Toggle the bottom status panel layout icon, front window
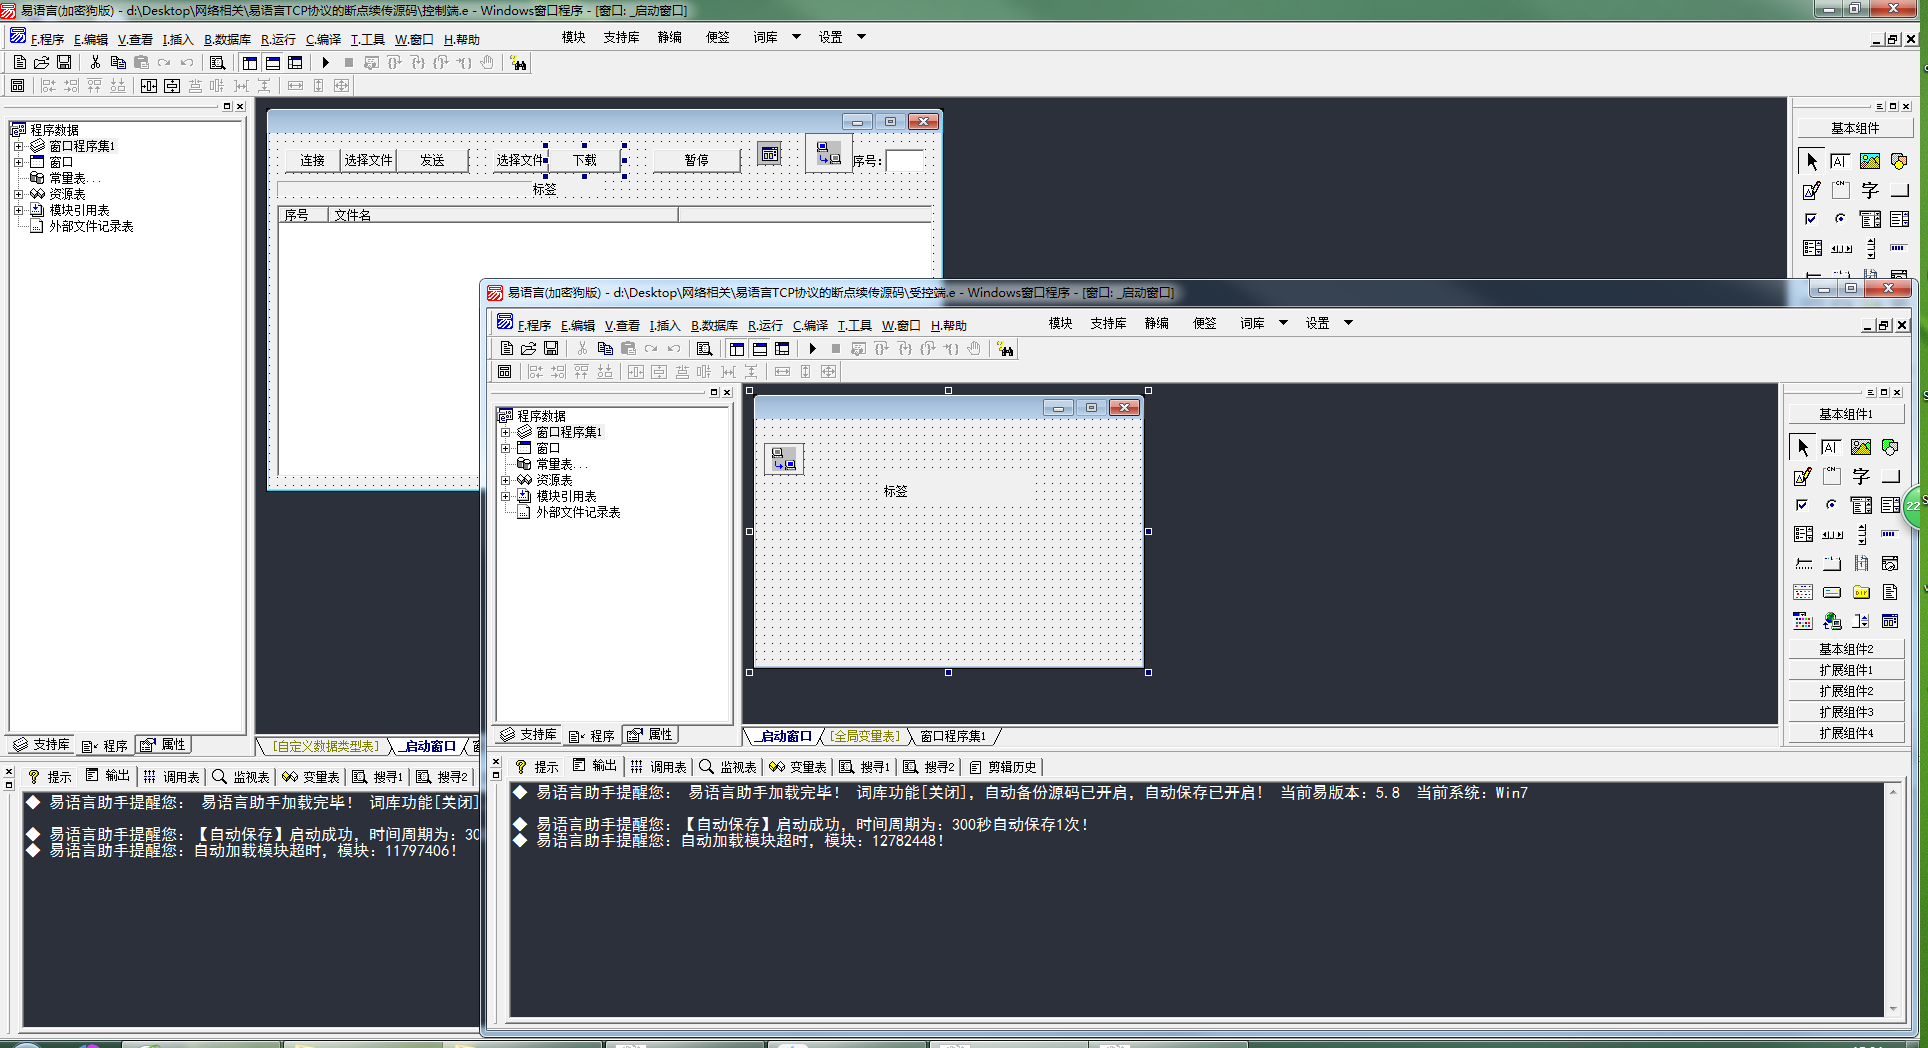The image size is (1928, 1048). coord(760,349)
